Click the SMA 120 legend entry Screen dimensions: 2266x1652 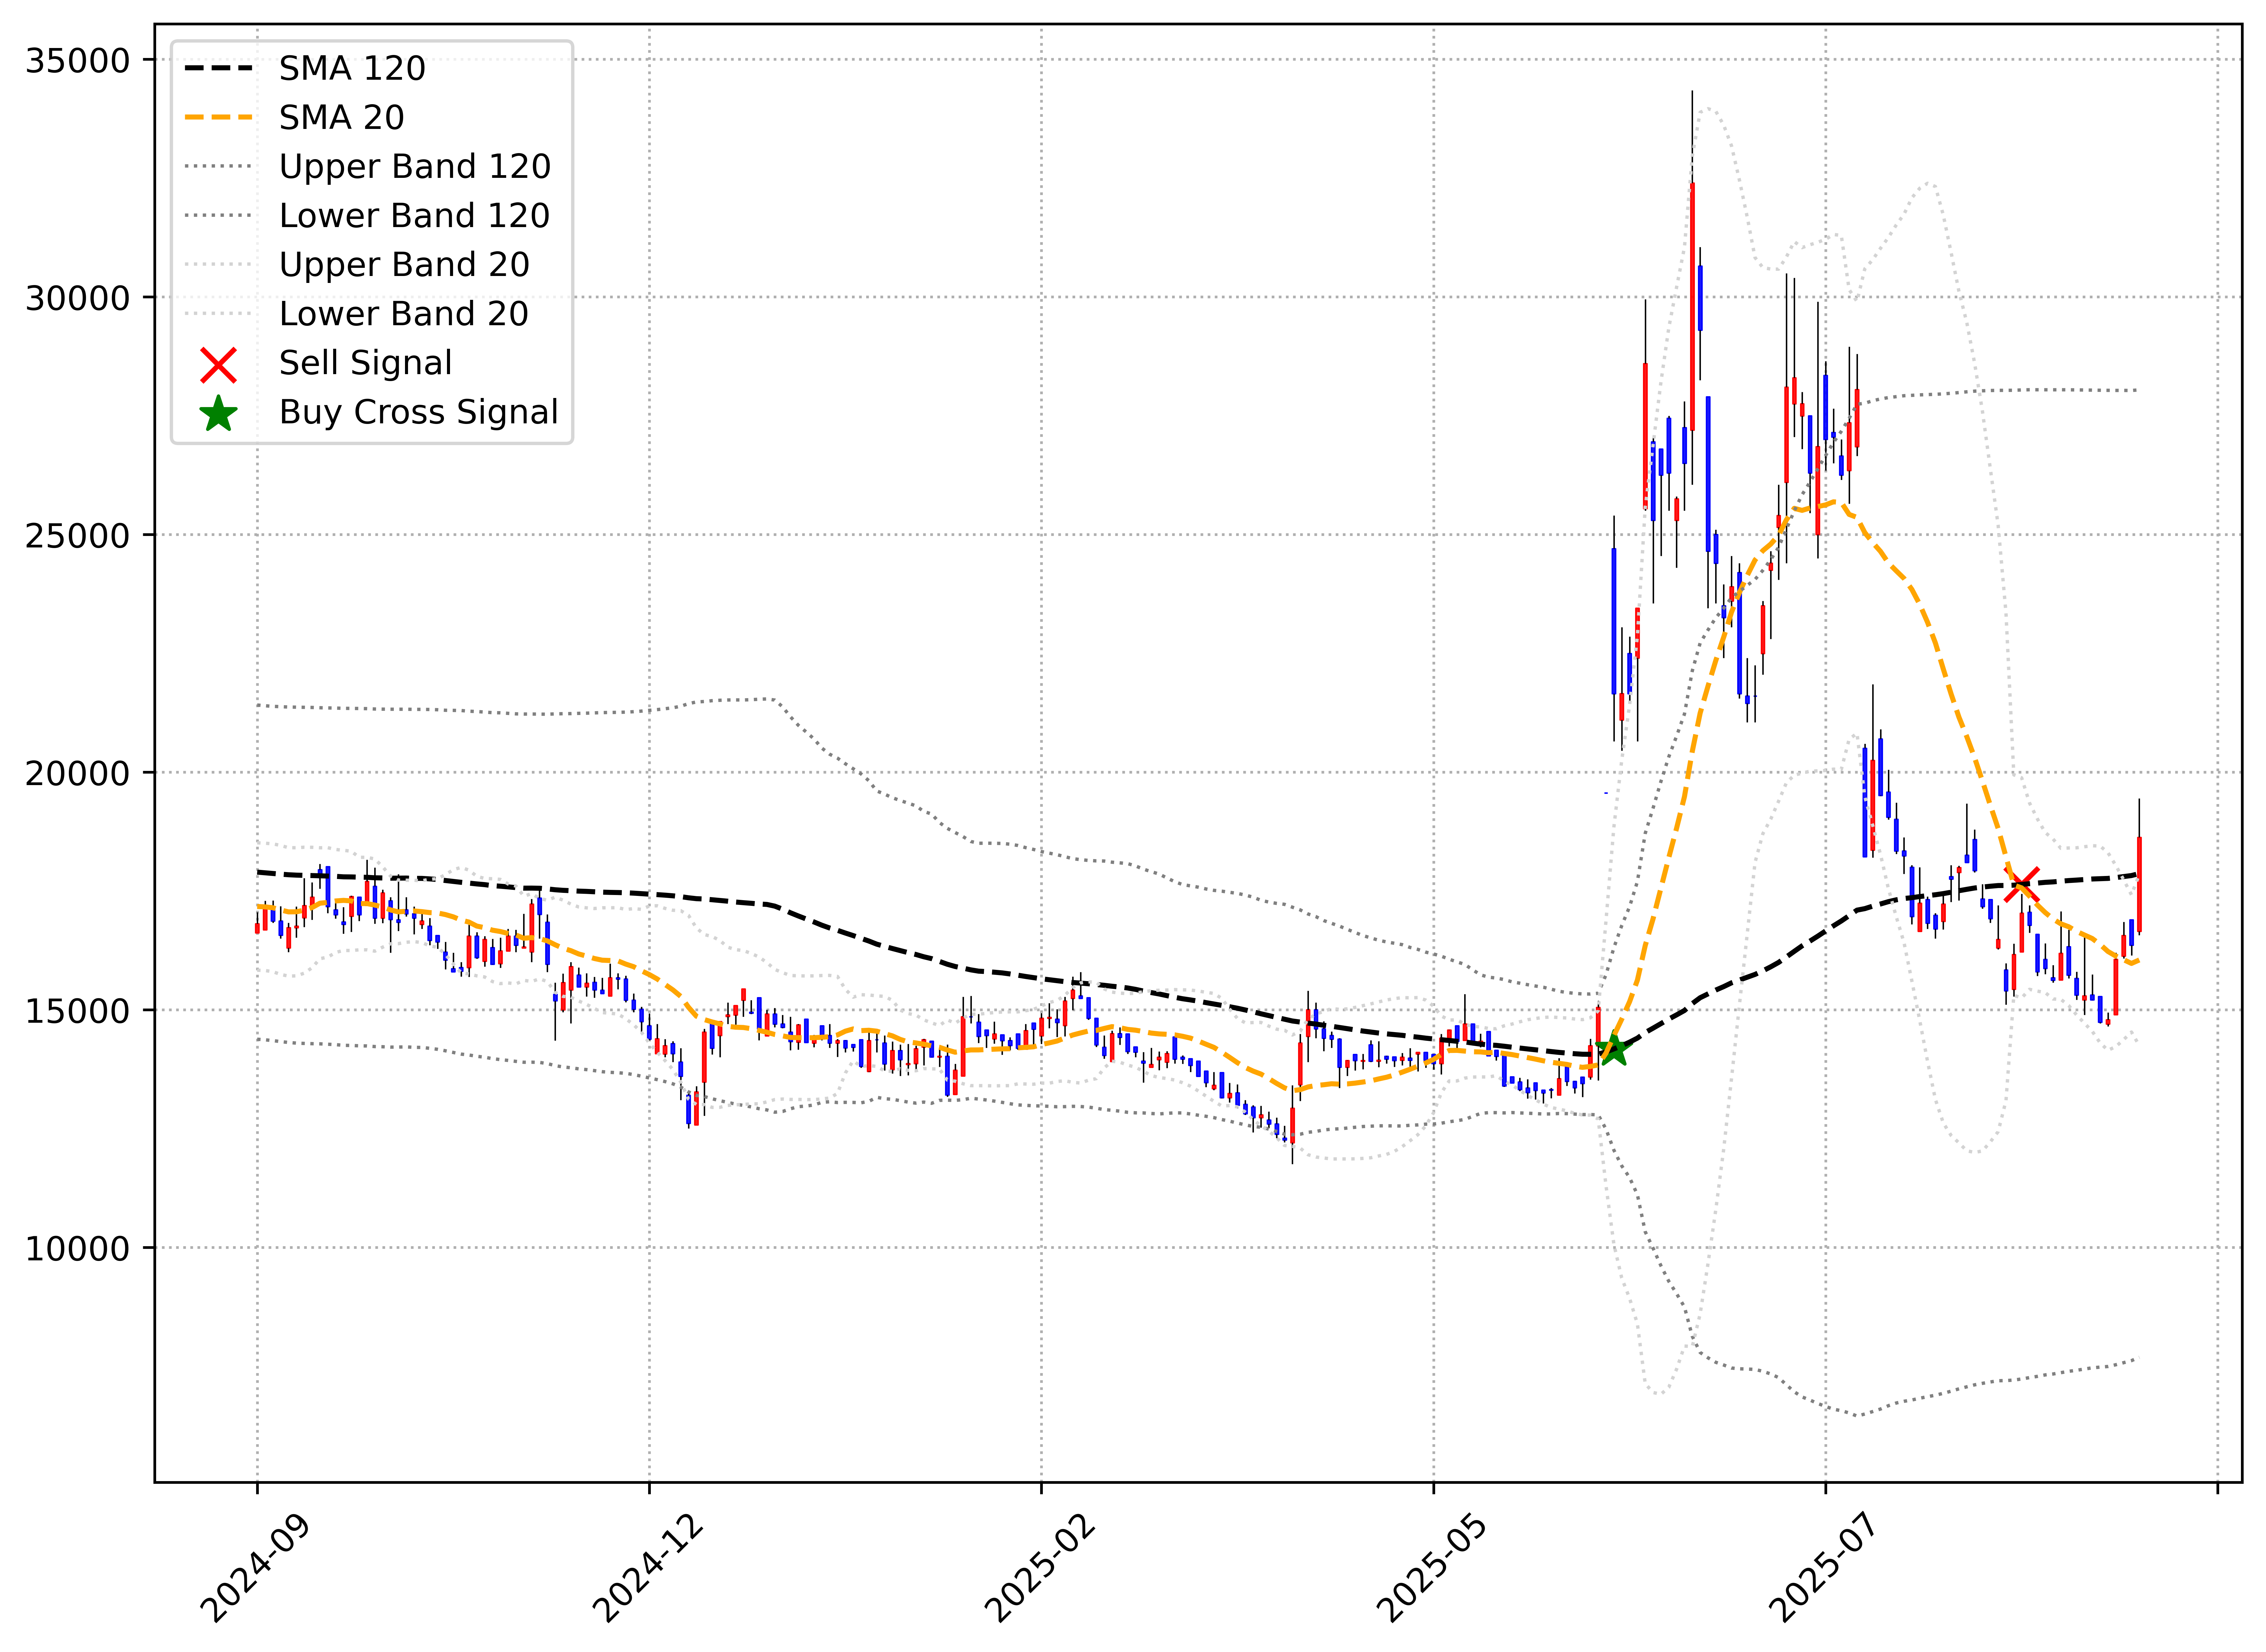click(352, 68)
